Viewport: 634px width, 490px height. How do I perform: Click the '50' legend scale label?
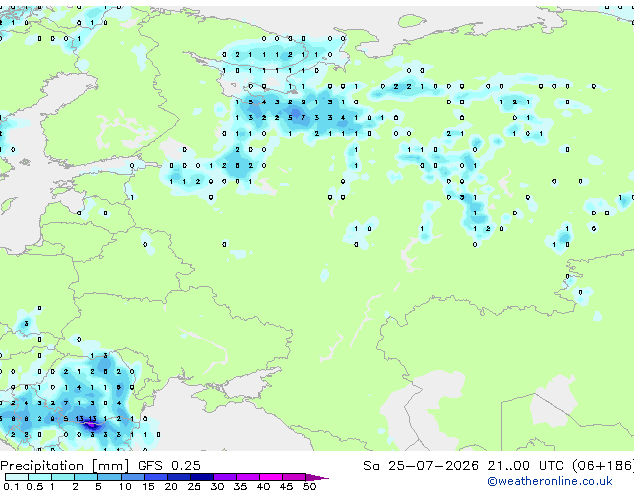click(309, 486)
